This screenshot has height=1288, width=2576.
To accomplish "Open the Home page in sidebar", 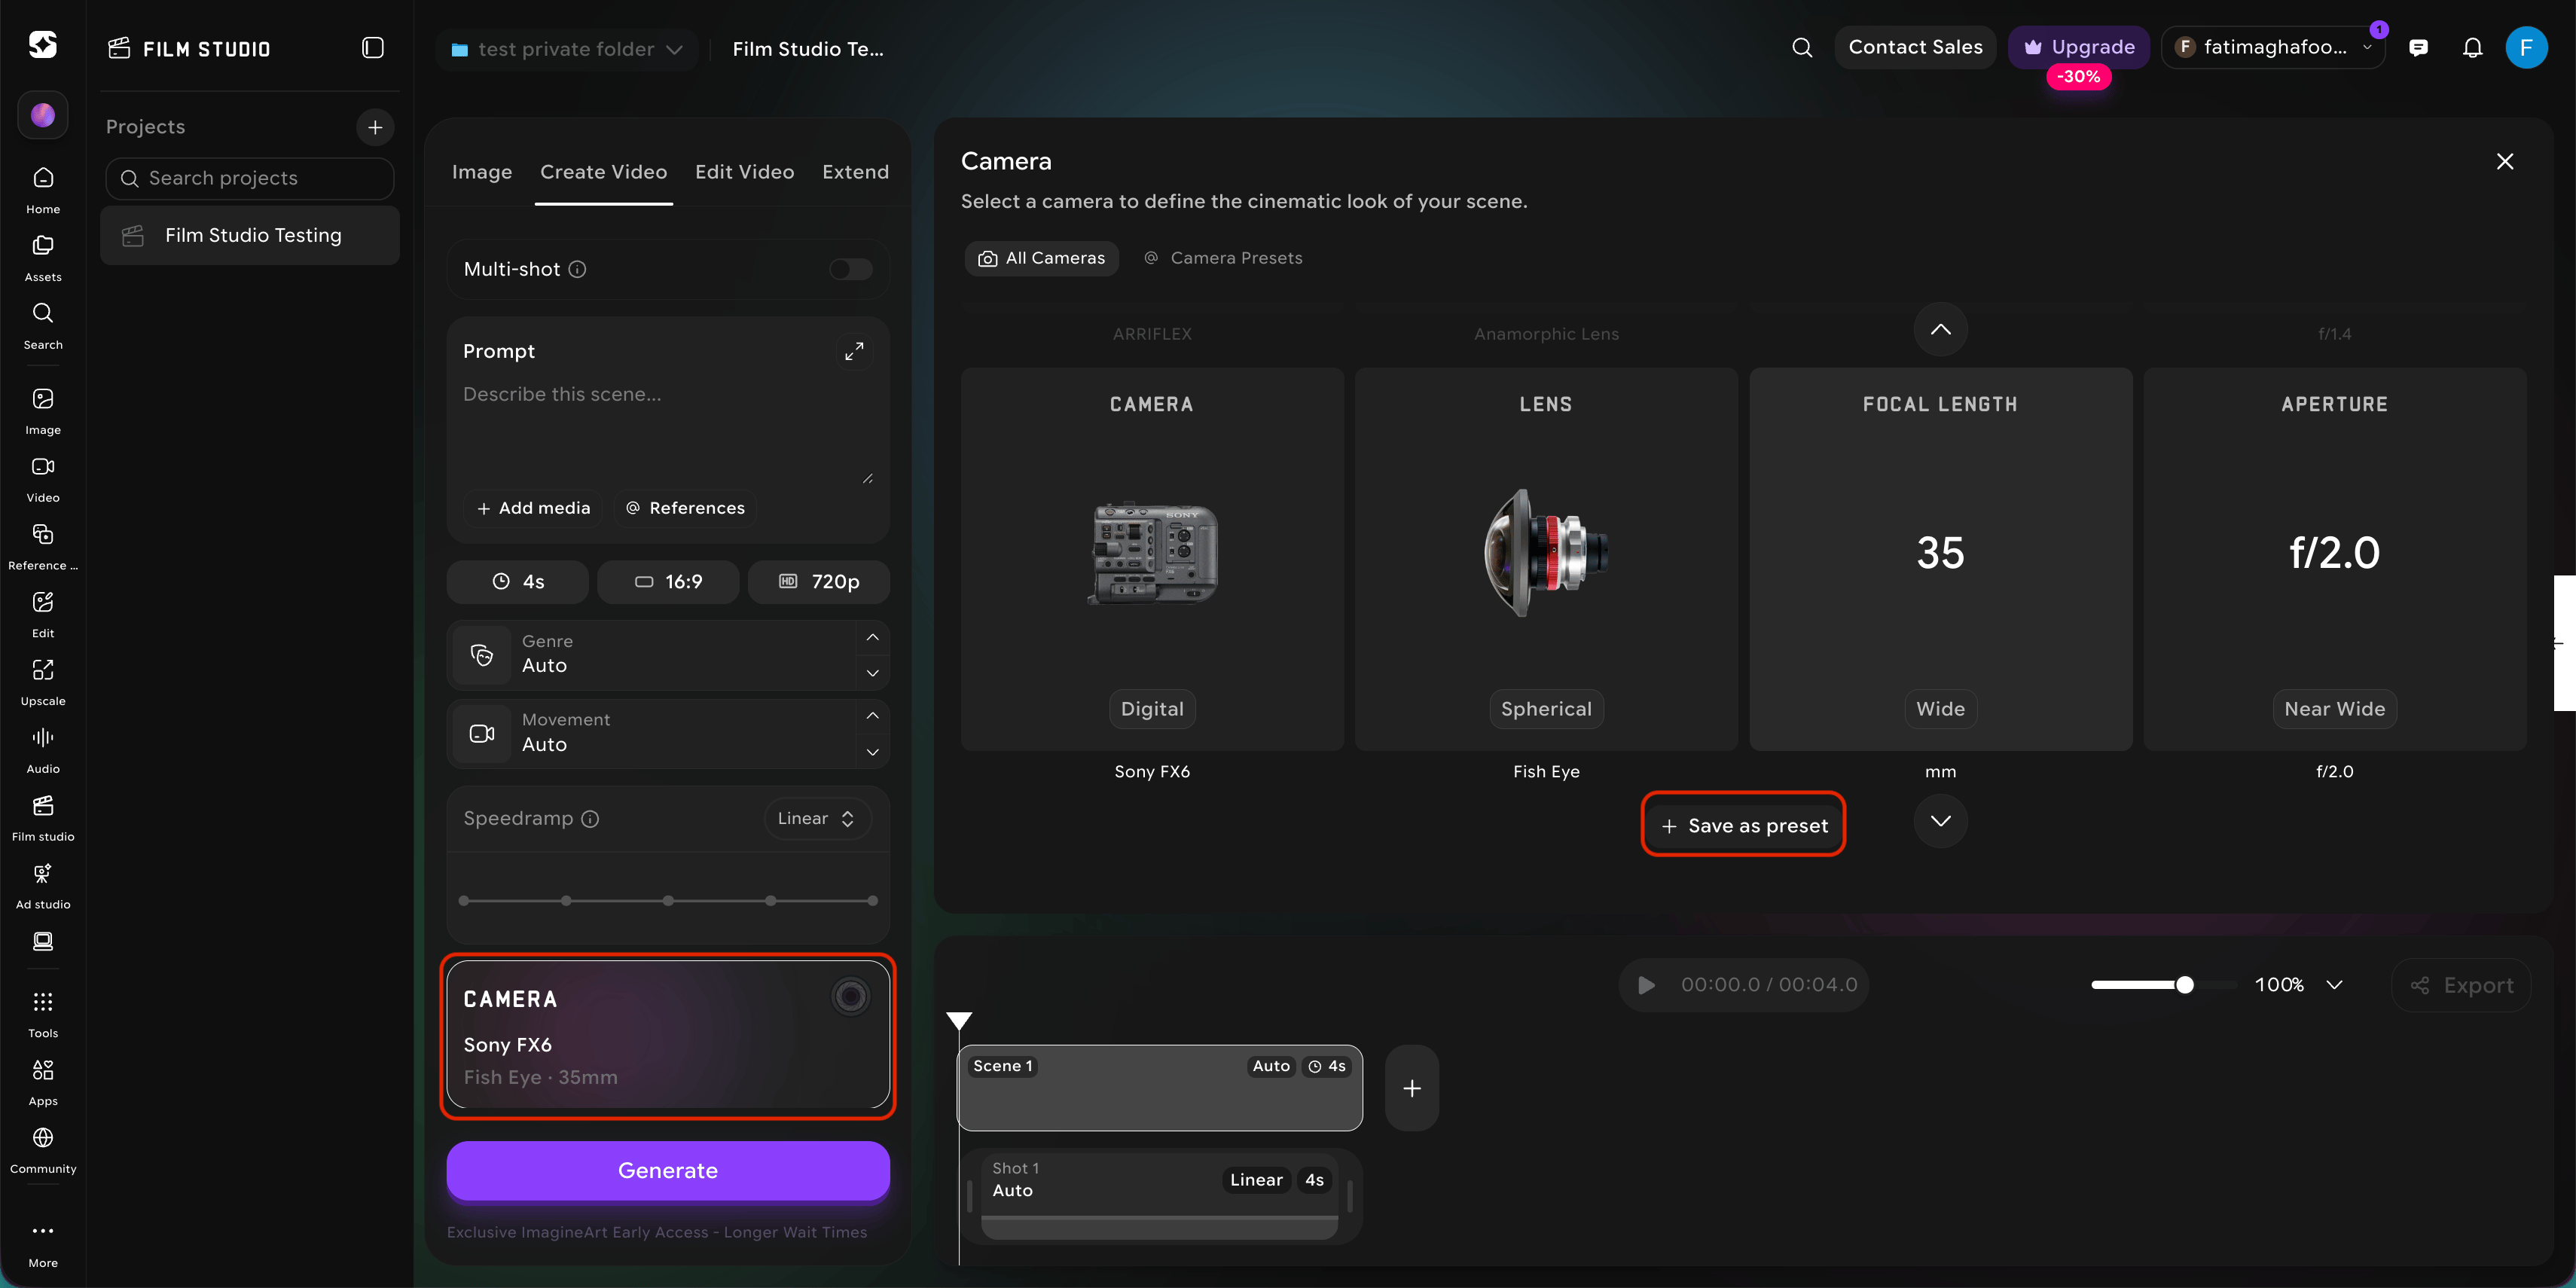I will pos(43,190).
